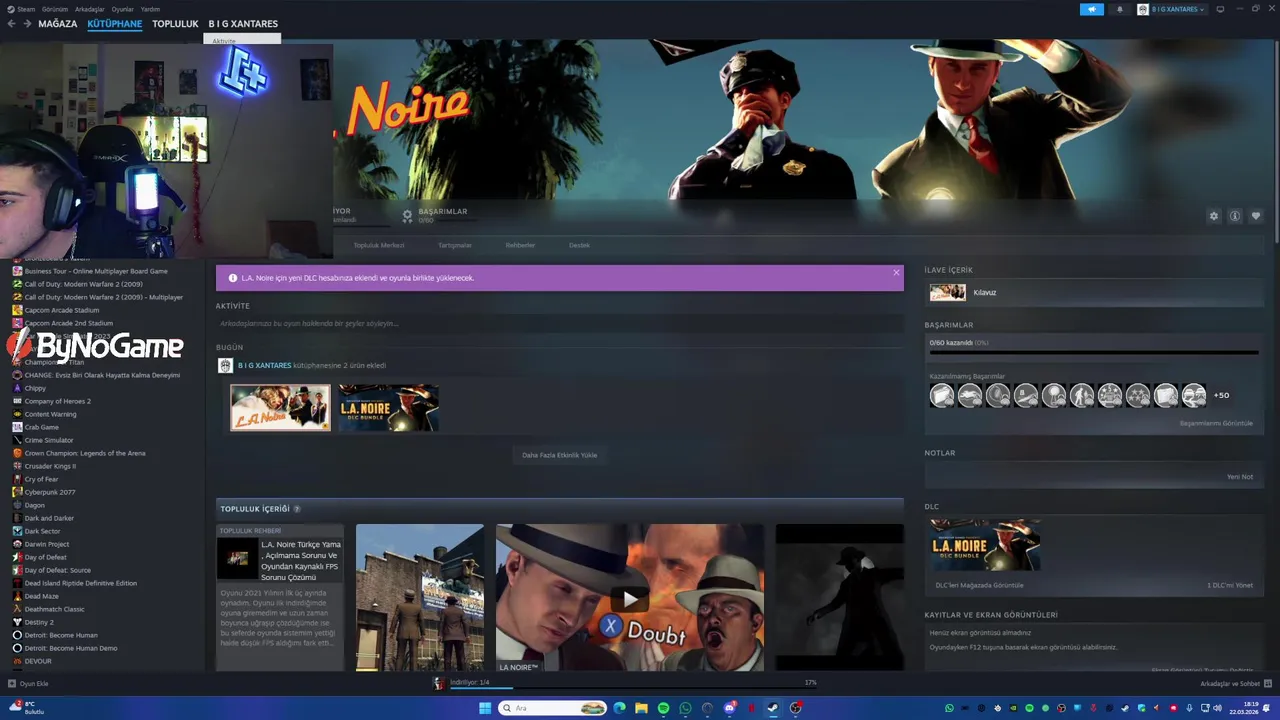Open the Görünüm menu
The width and height of the screenshot is (1280, 720).
click(x=56, y=9)
